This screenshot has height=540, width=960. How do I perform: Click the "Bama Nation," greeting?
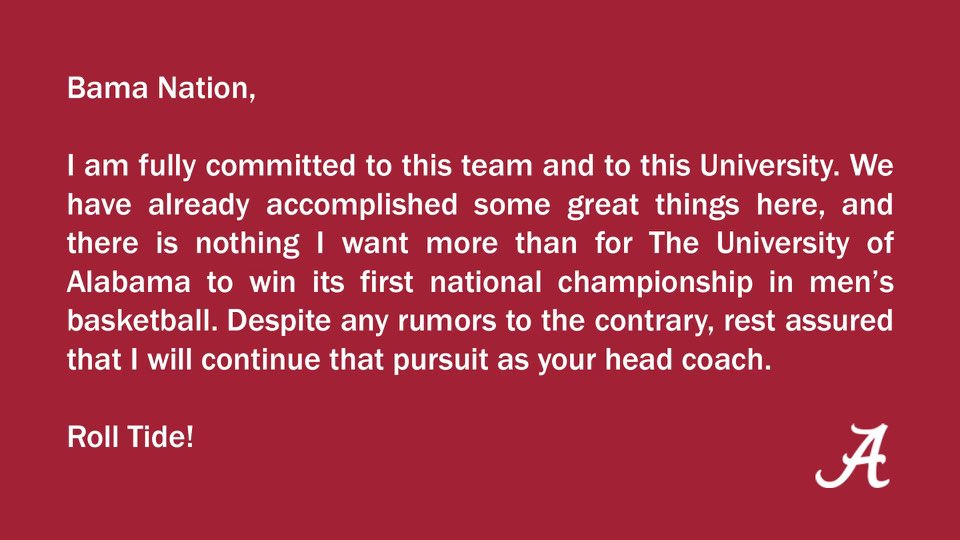point(161,89)
